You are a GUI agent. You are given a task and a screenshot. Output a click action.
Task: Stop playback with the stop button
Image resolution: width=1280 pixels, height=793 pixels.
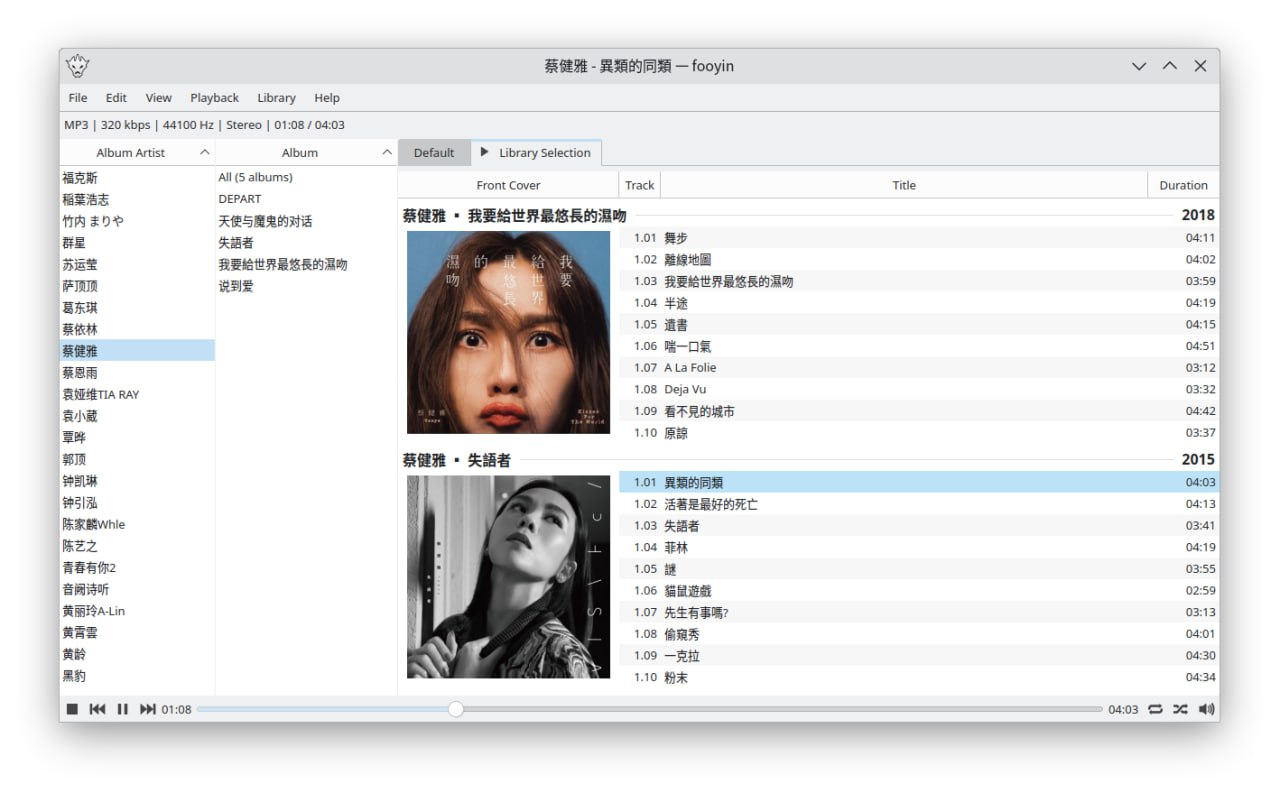pos(72,709)
